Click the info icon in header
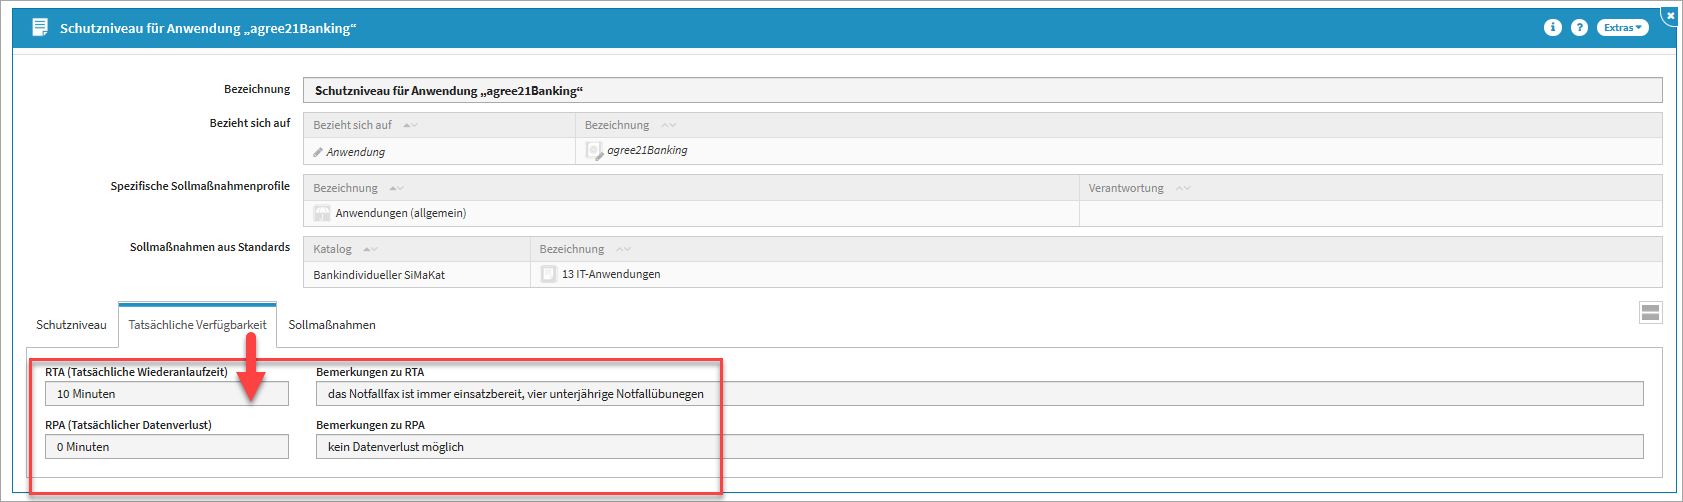The height and width of the screenshot is (502, 1683). click(x=1552, y=28)
